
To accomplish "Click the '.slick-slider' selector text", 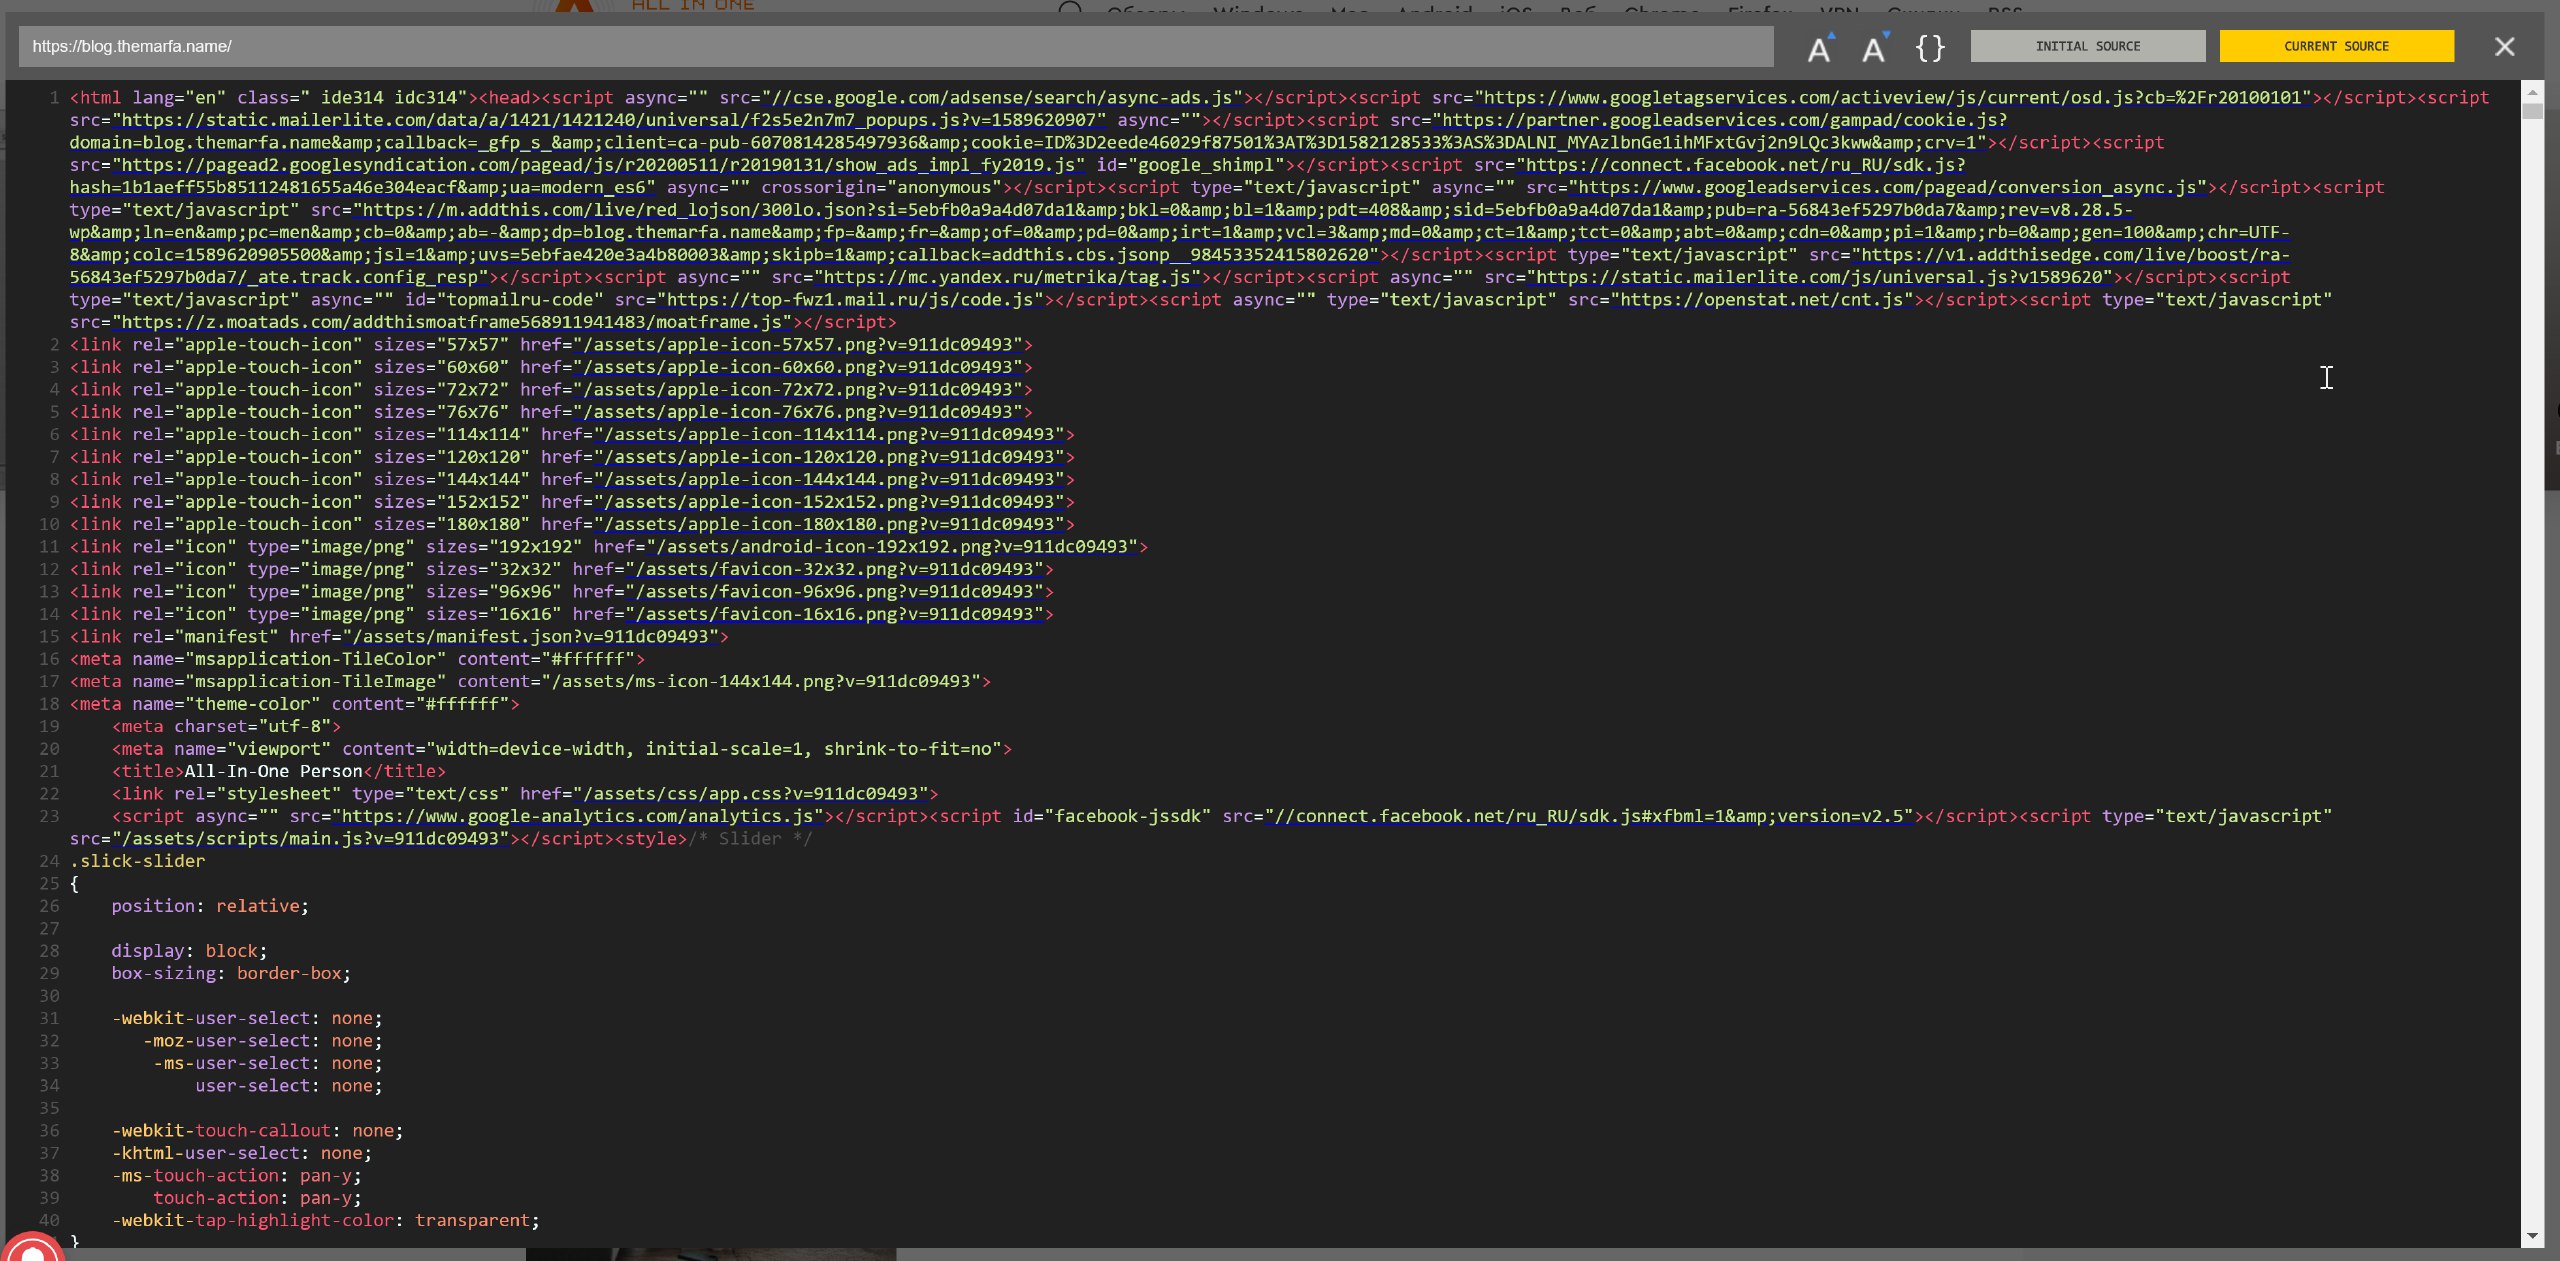I will 138,861.
